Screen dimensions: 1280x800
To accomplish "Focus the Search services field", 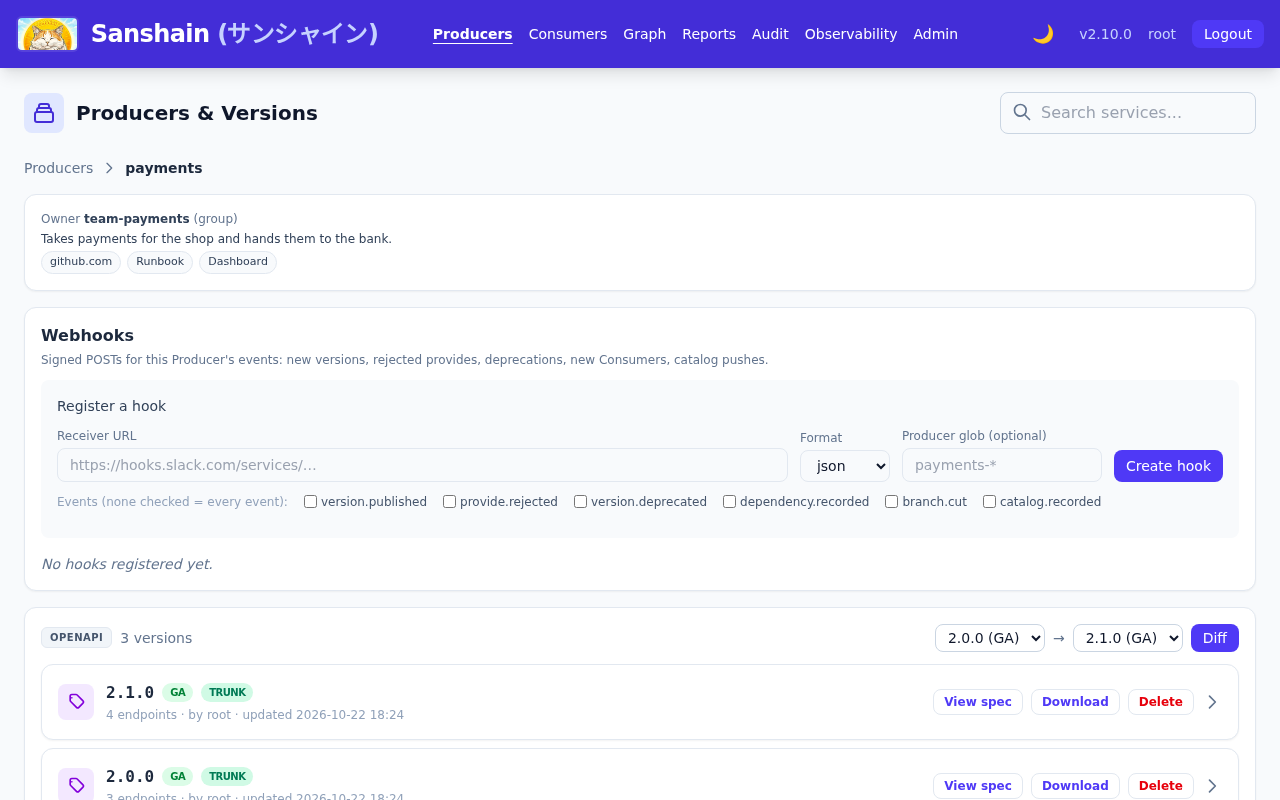I will click(x=1128, y=113).
